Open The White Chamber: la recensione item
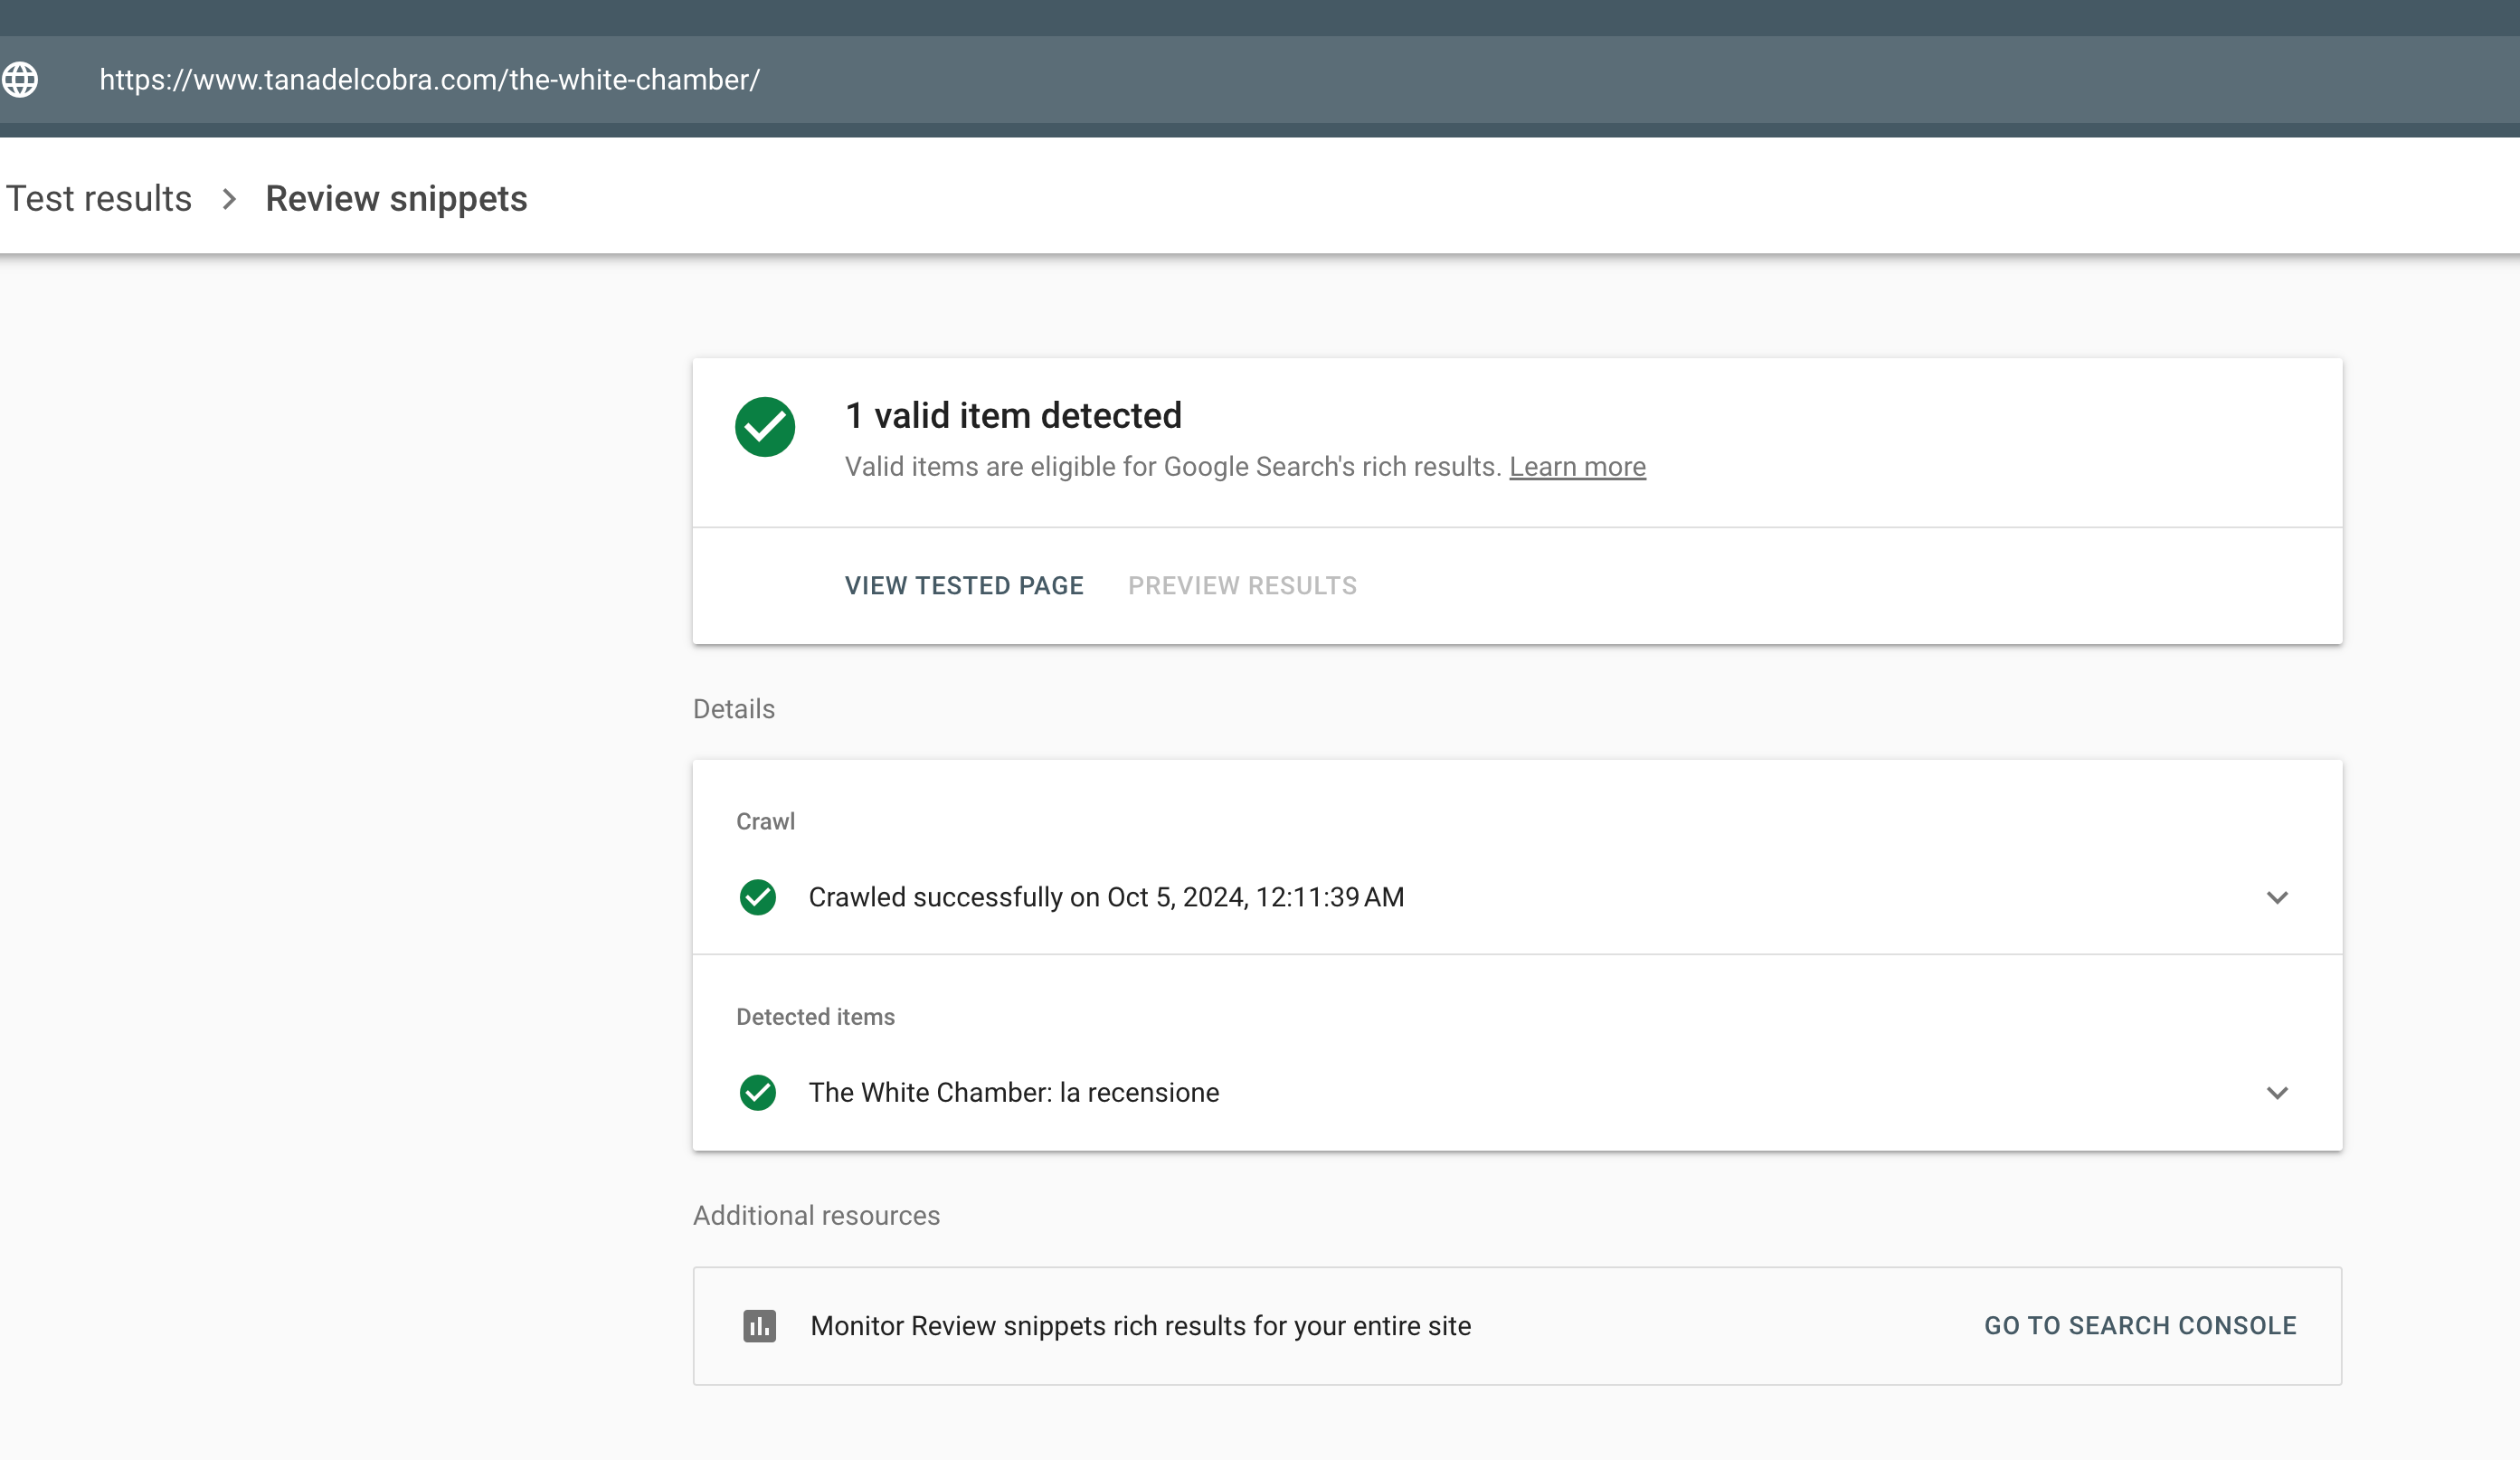 click(1014, 1093)
